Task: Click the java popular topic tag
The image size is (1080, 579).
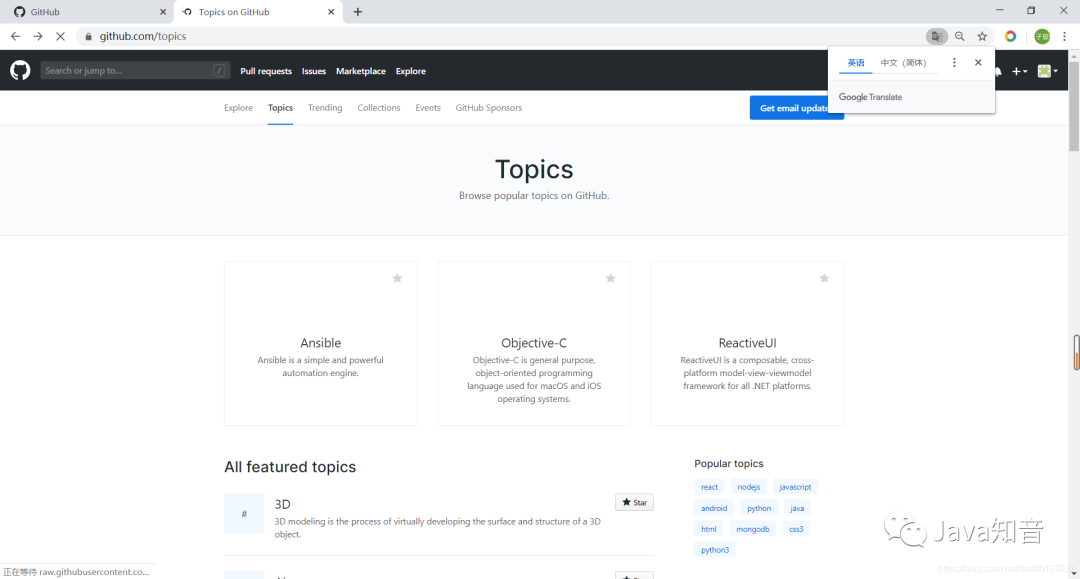Action: pyautogui.click(x=797, y=508)
